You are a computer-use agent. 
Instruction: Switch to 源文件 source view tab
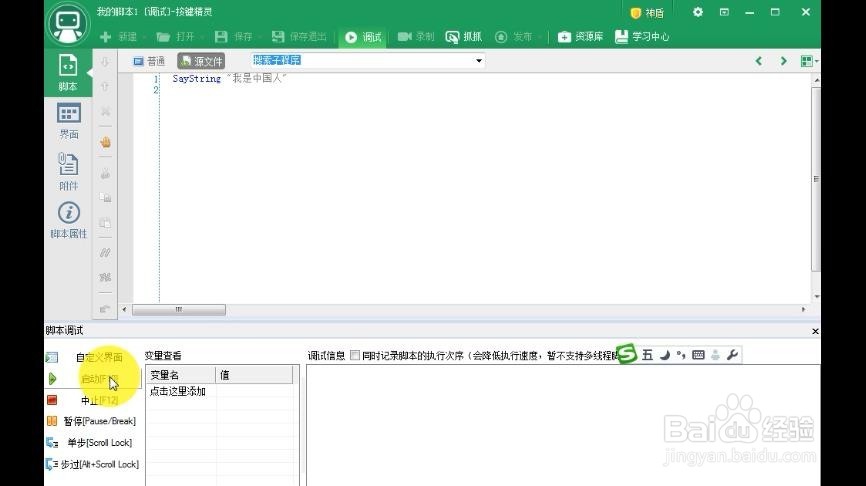coord(201,61)
